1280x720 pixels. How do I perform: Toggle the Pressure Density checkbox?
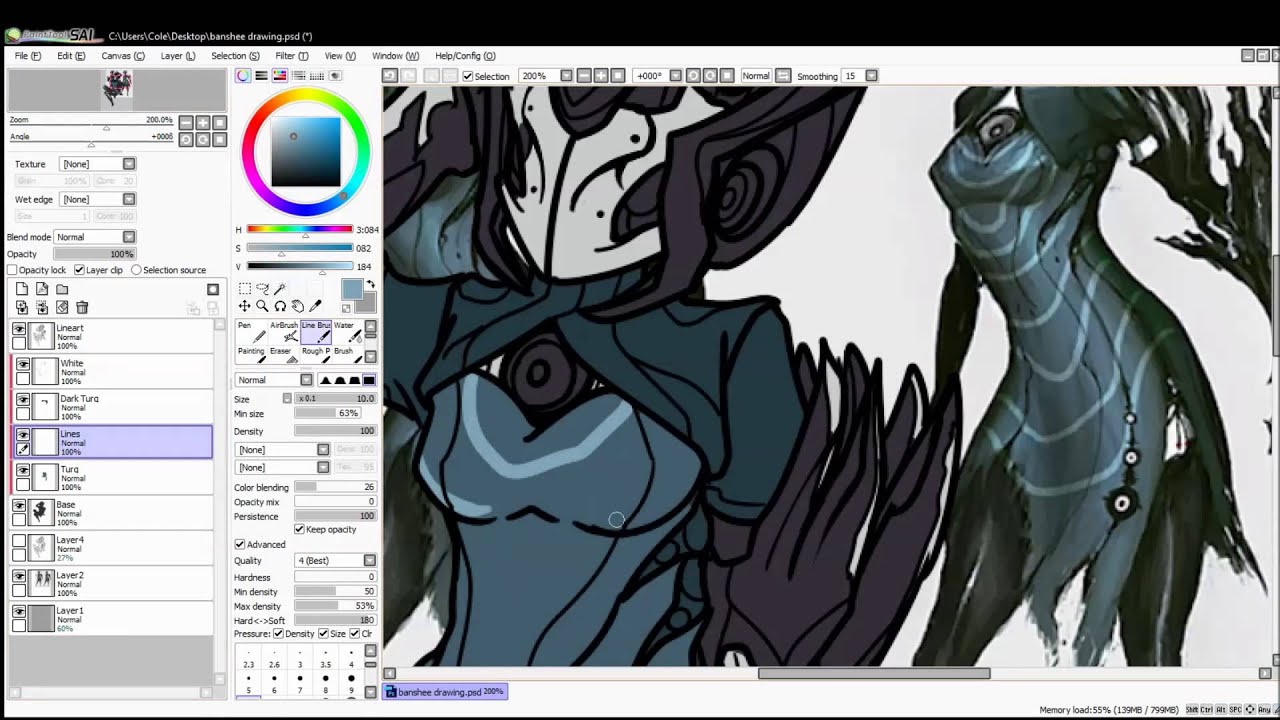pos(278,634)
